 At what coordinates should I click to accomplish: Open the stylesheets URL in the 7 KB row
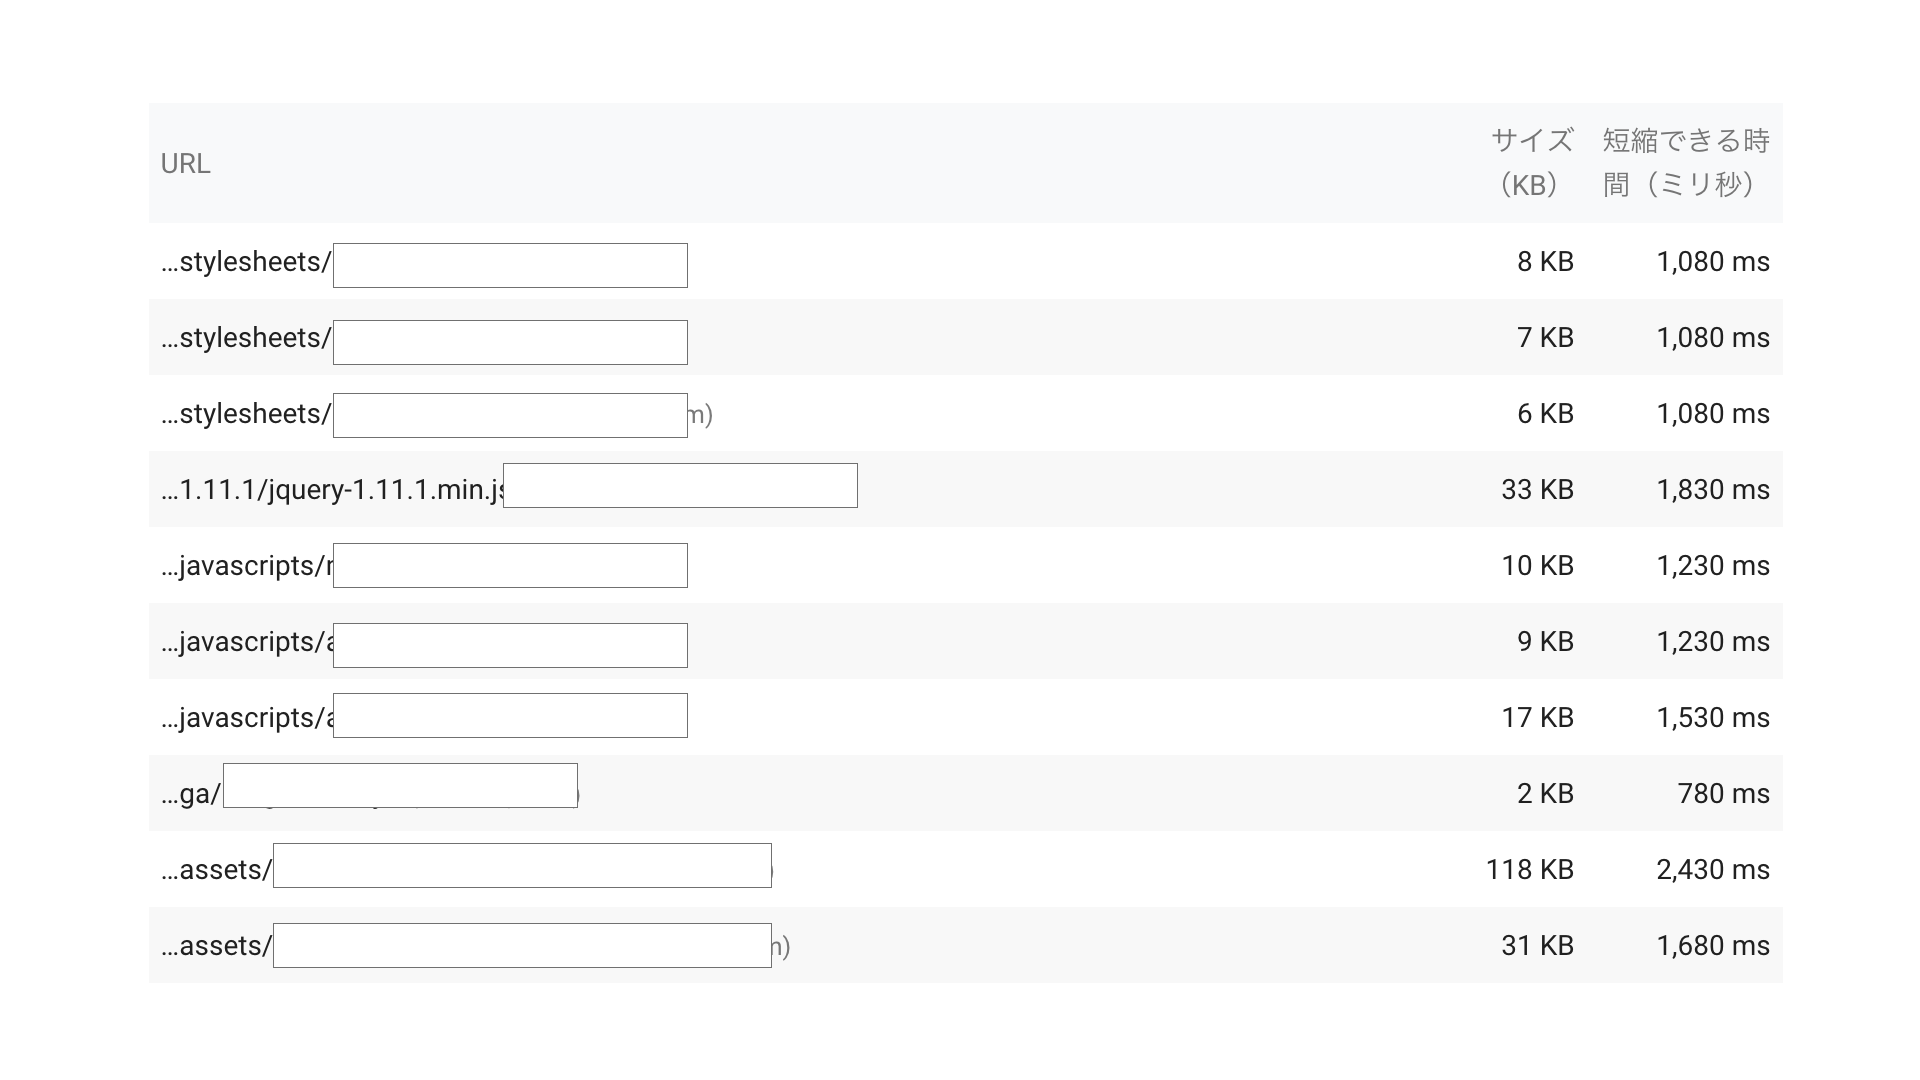click(x=246, y=338)
